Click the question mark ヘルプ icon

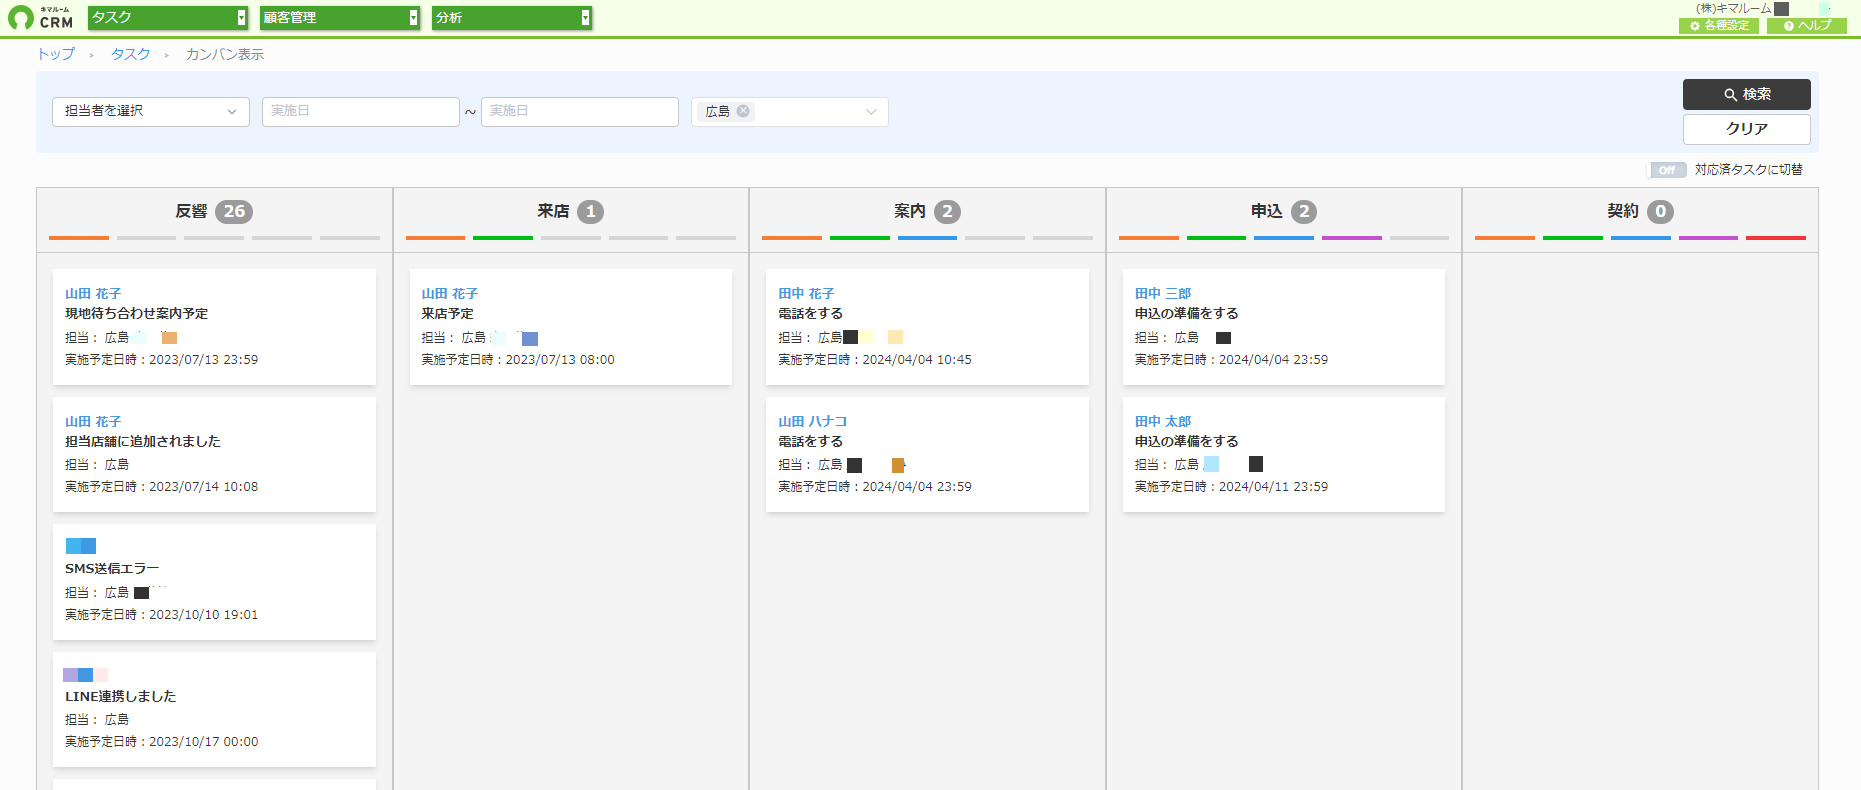(x=1789, y=26)
